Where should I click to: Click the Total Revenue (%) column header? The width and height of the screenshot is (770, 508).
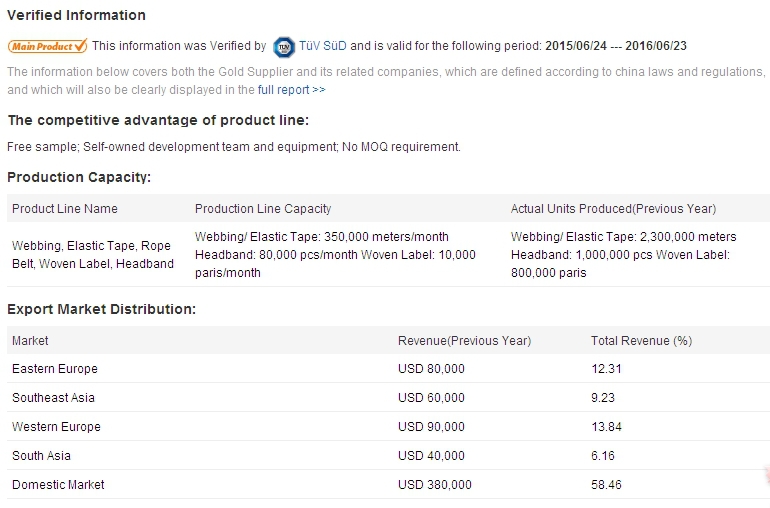coord(641,341)
